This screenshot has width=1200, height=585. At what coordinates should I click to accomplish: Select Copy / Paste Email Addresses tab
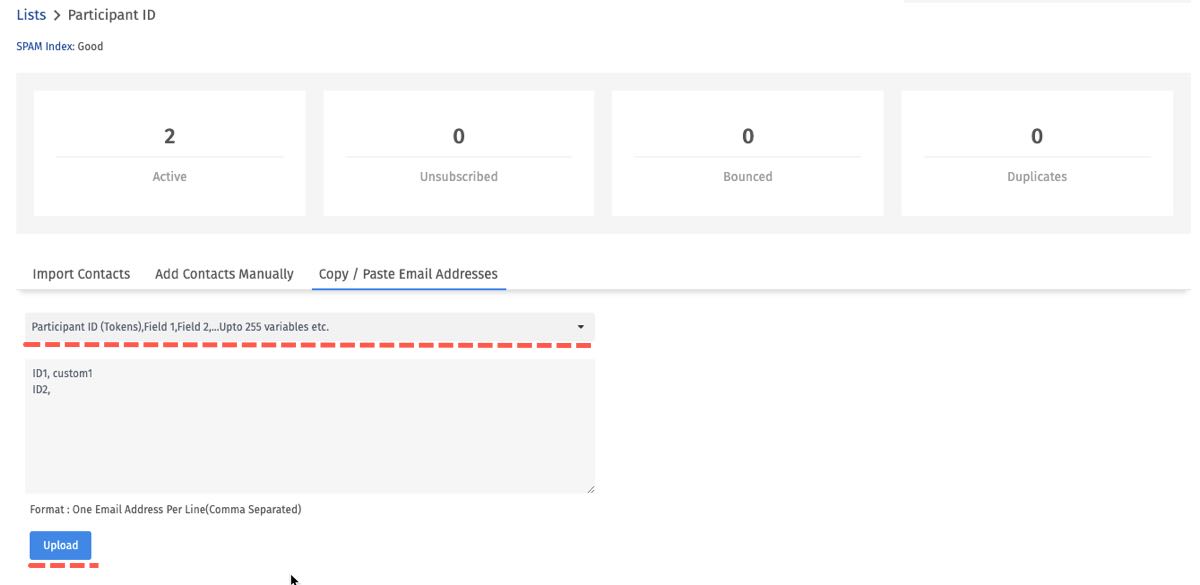pos(408,274)
